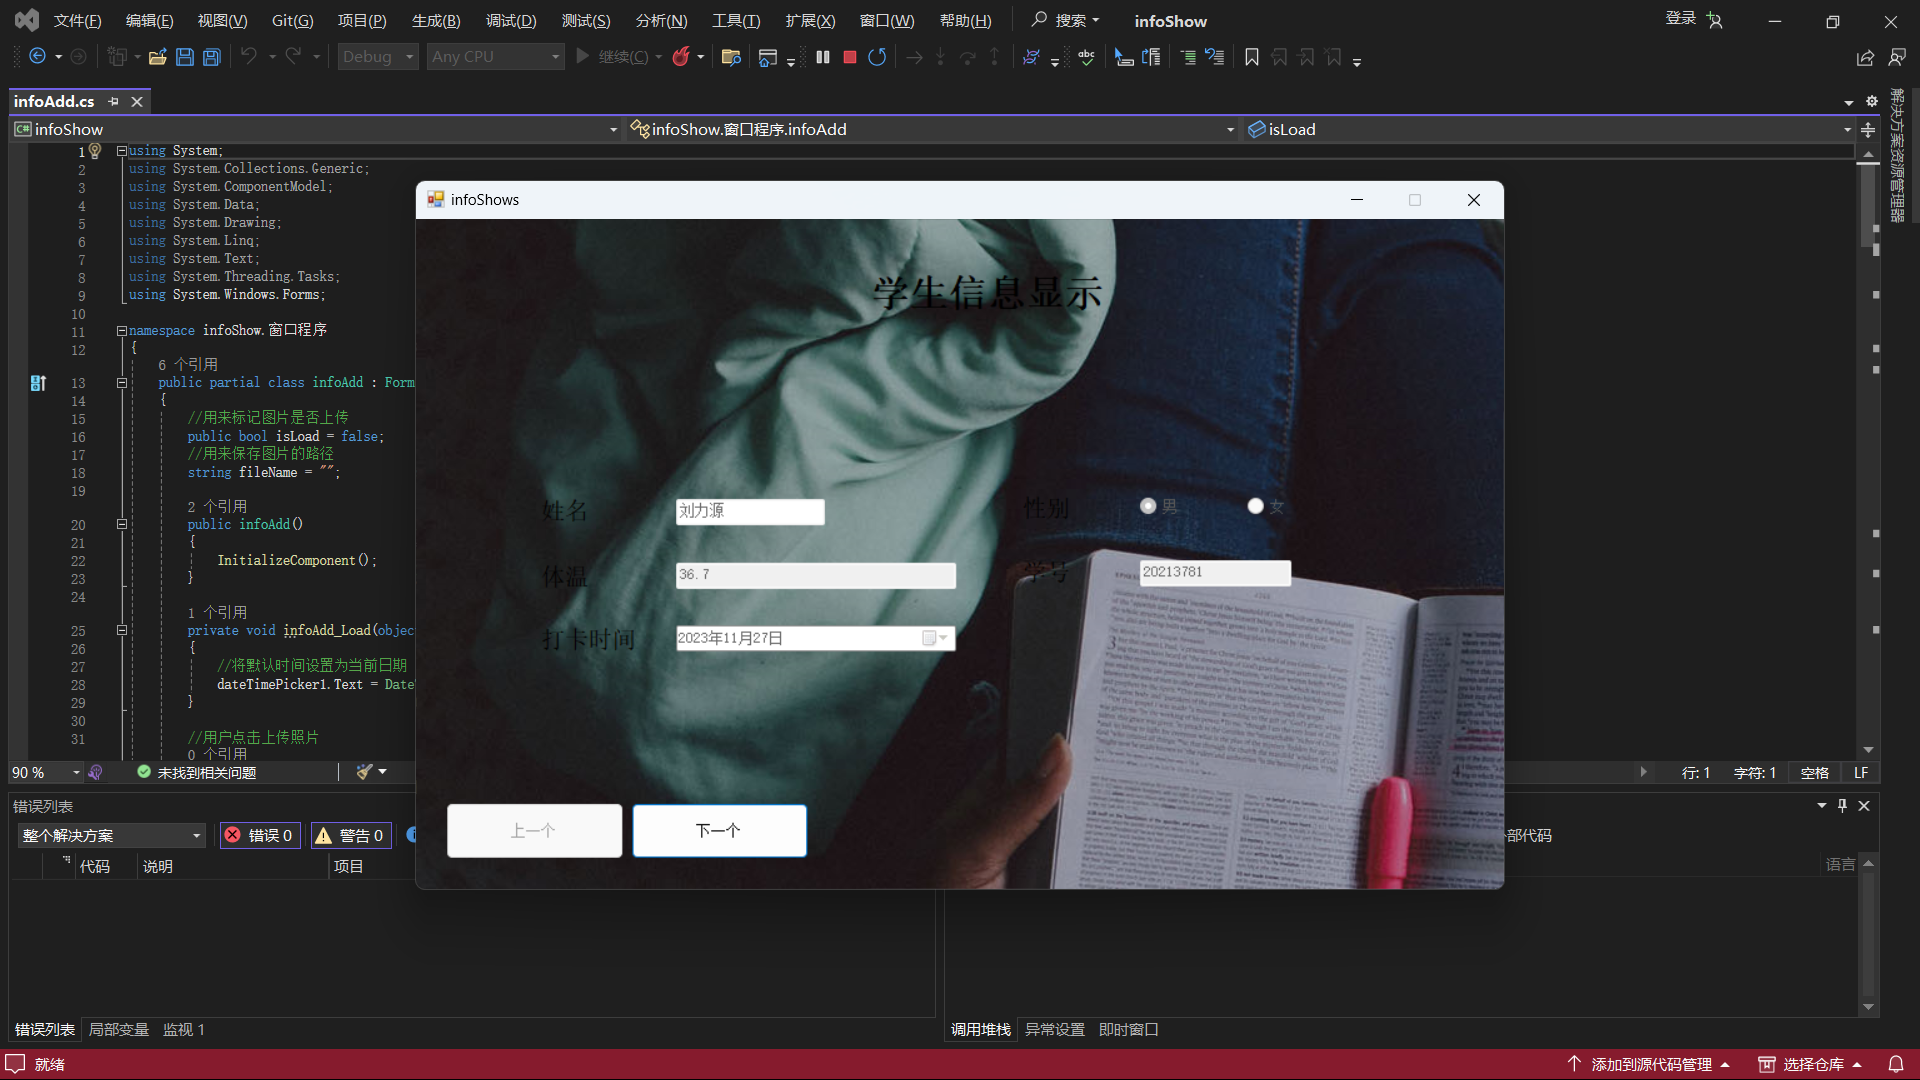Restart debugging with circular arrow icon

[877, 57]
